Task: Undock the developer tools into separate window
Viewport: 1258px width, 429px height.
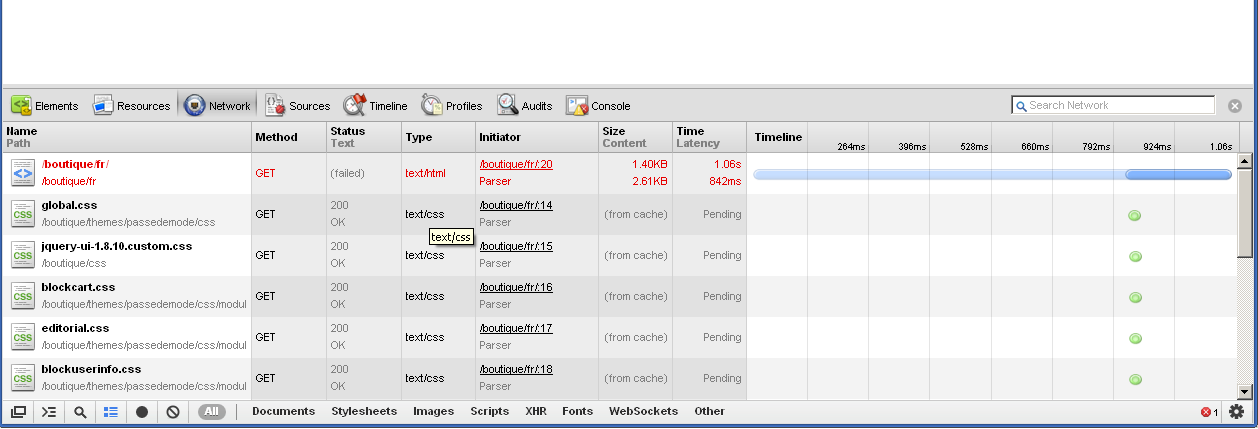Action: [x=18, y=411]
